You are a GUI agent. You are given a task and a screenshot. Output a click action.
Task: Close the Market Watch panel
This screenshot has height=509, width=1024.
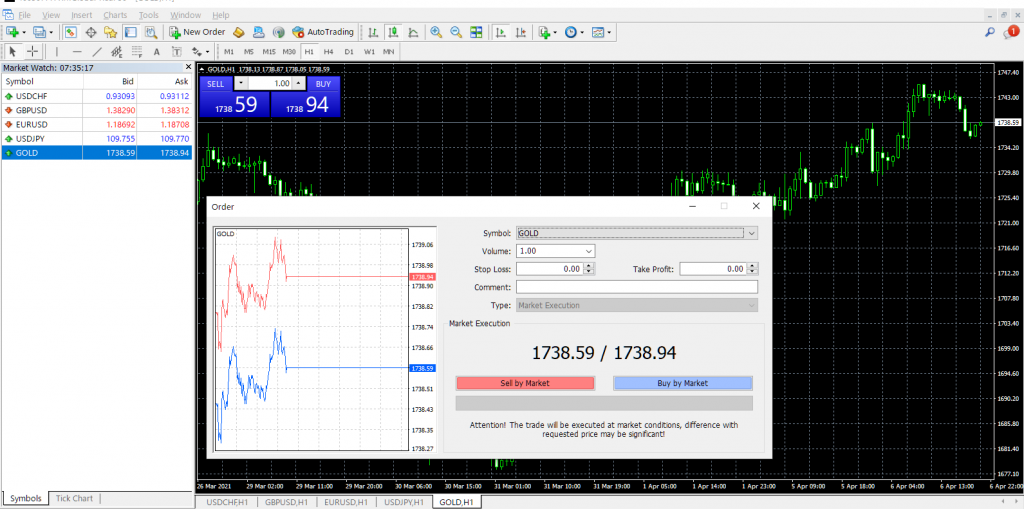(188, 67)
